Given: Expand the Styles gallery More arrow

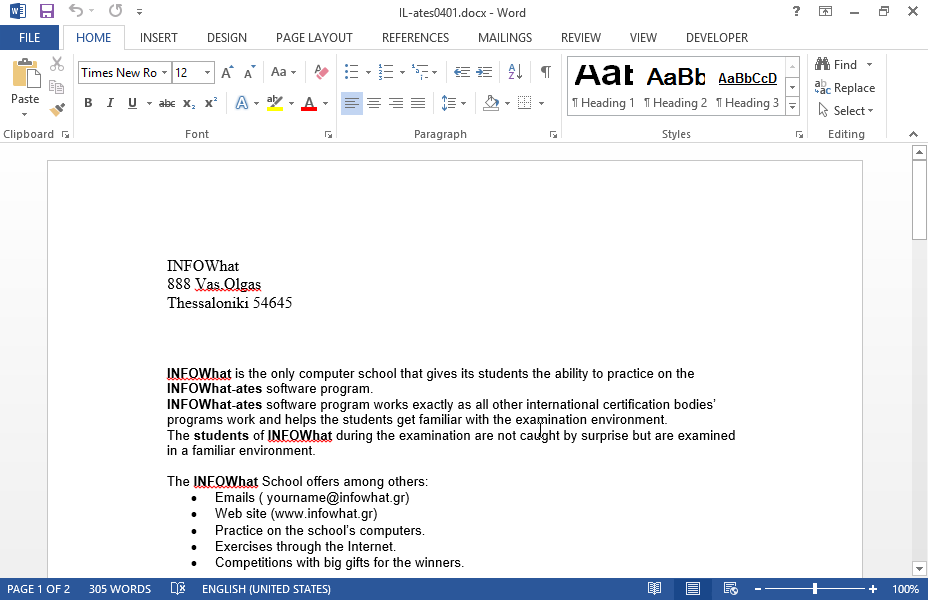Looking at the screenshot, I should [x=792, y=107].
